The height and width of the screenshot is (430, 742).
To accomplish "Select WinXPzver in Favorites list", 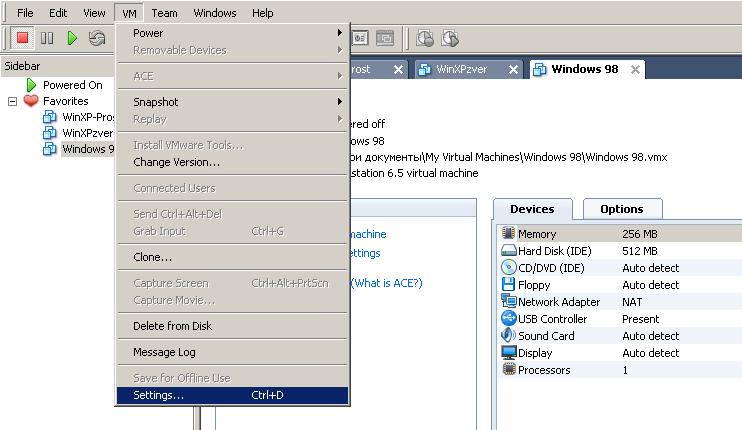I will [x=88, y=133].
